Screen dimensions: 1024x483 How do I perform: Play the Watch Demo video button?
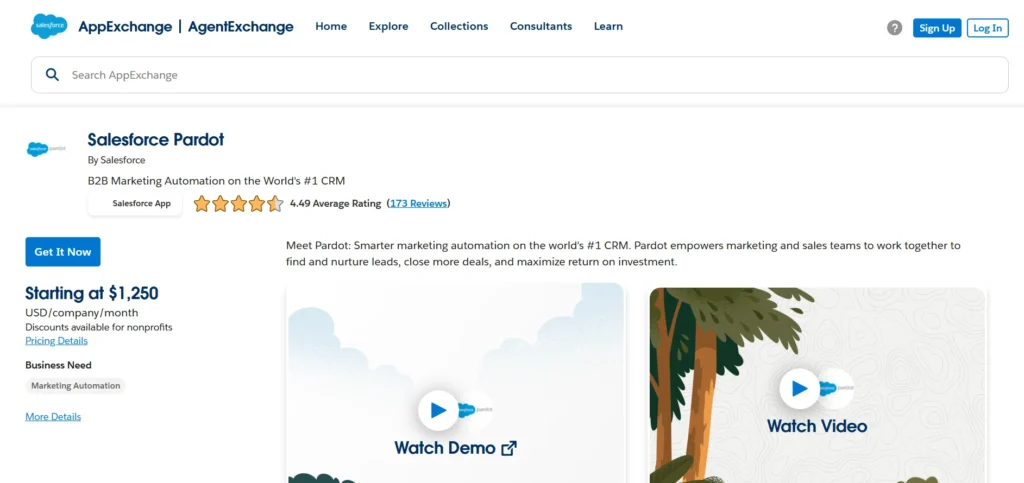point(438,410)
